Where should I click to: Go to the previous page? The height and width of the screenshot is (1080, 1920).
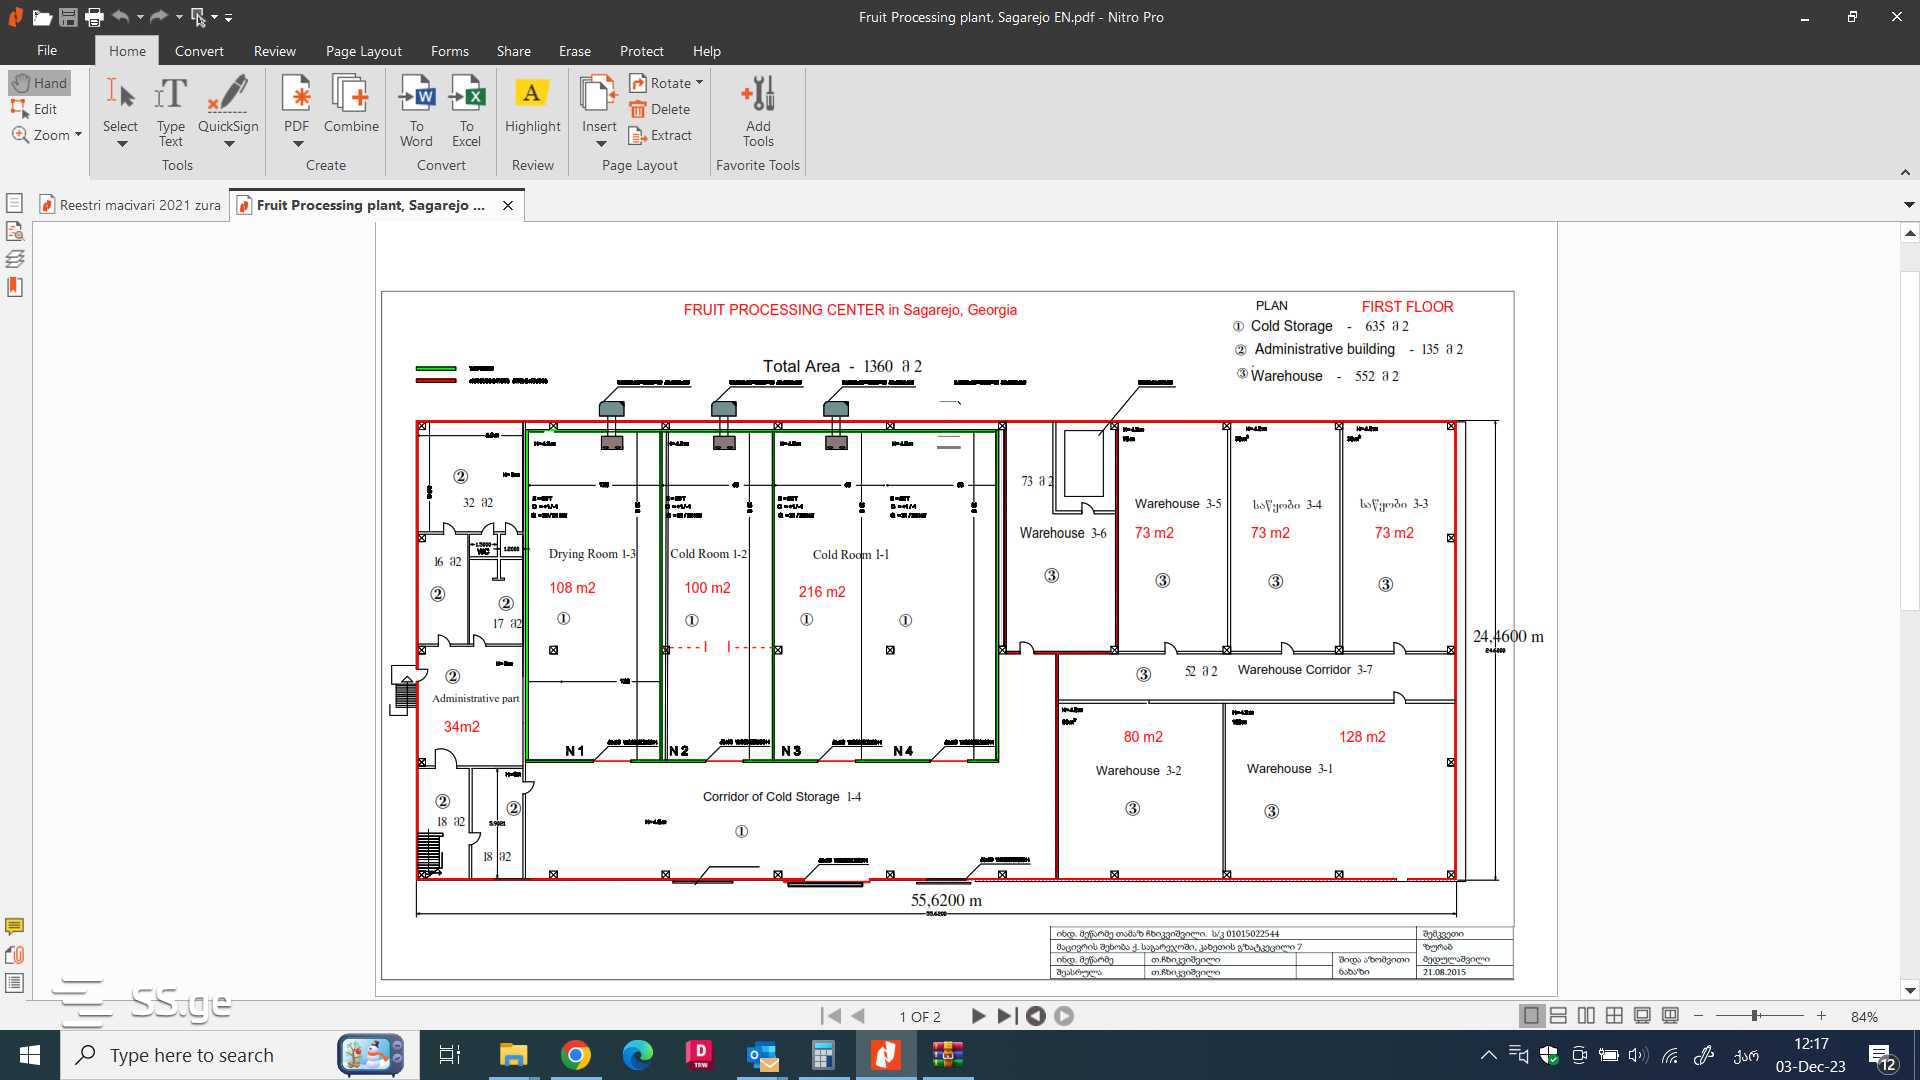(858, 1016)
